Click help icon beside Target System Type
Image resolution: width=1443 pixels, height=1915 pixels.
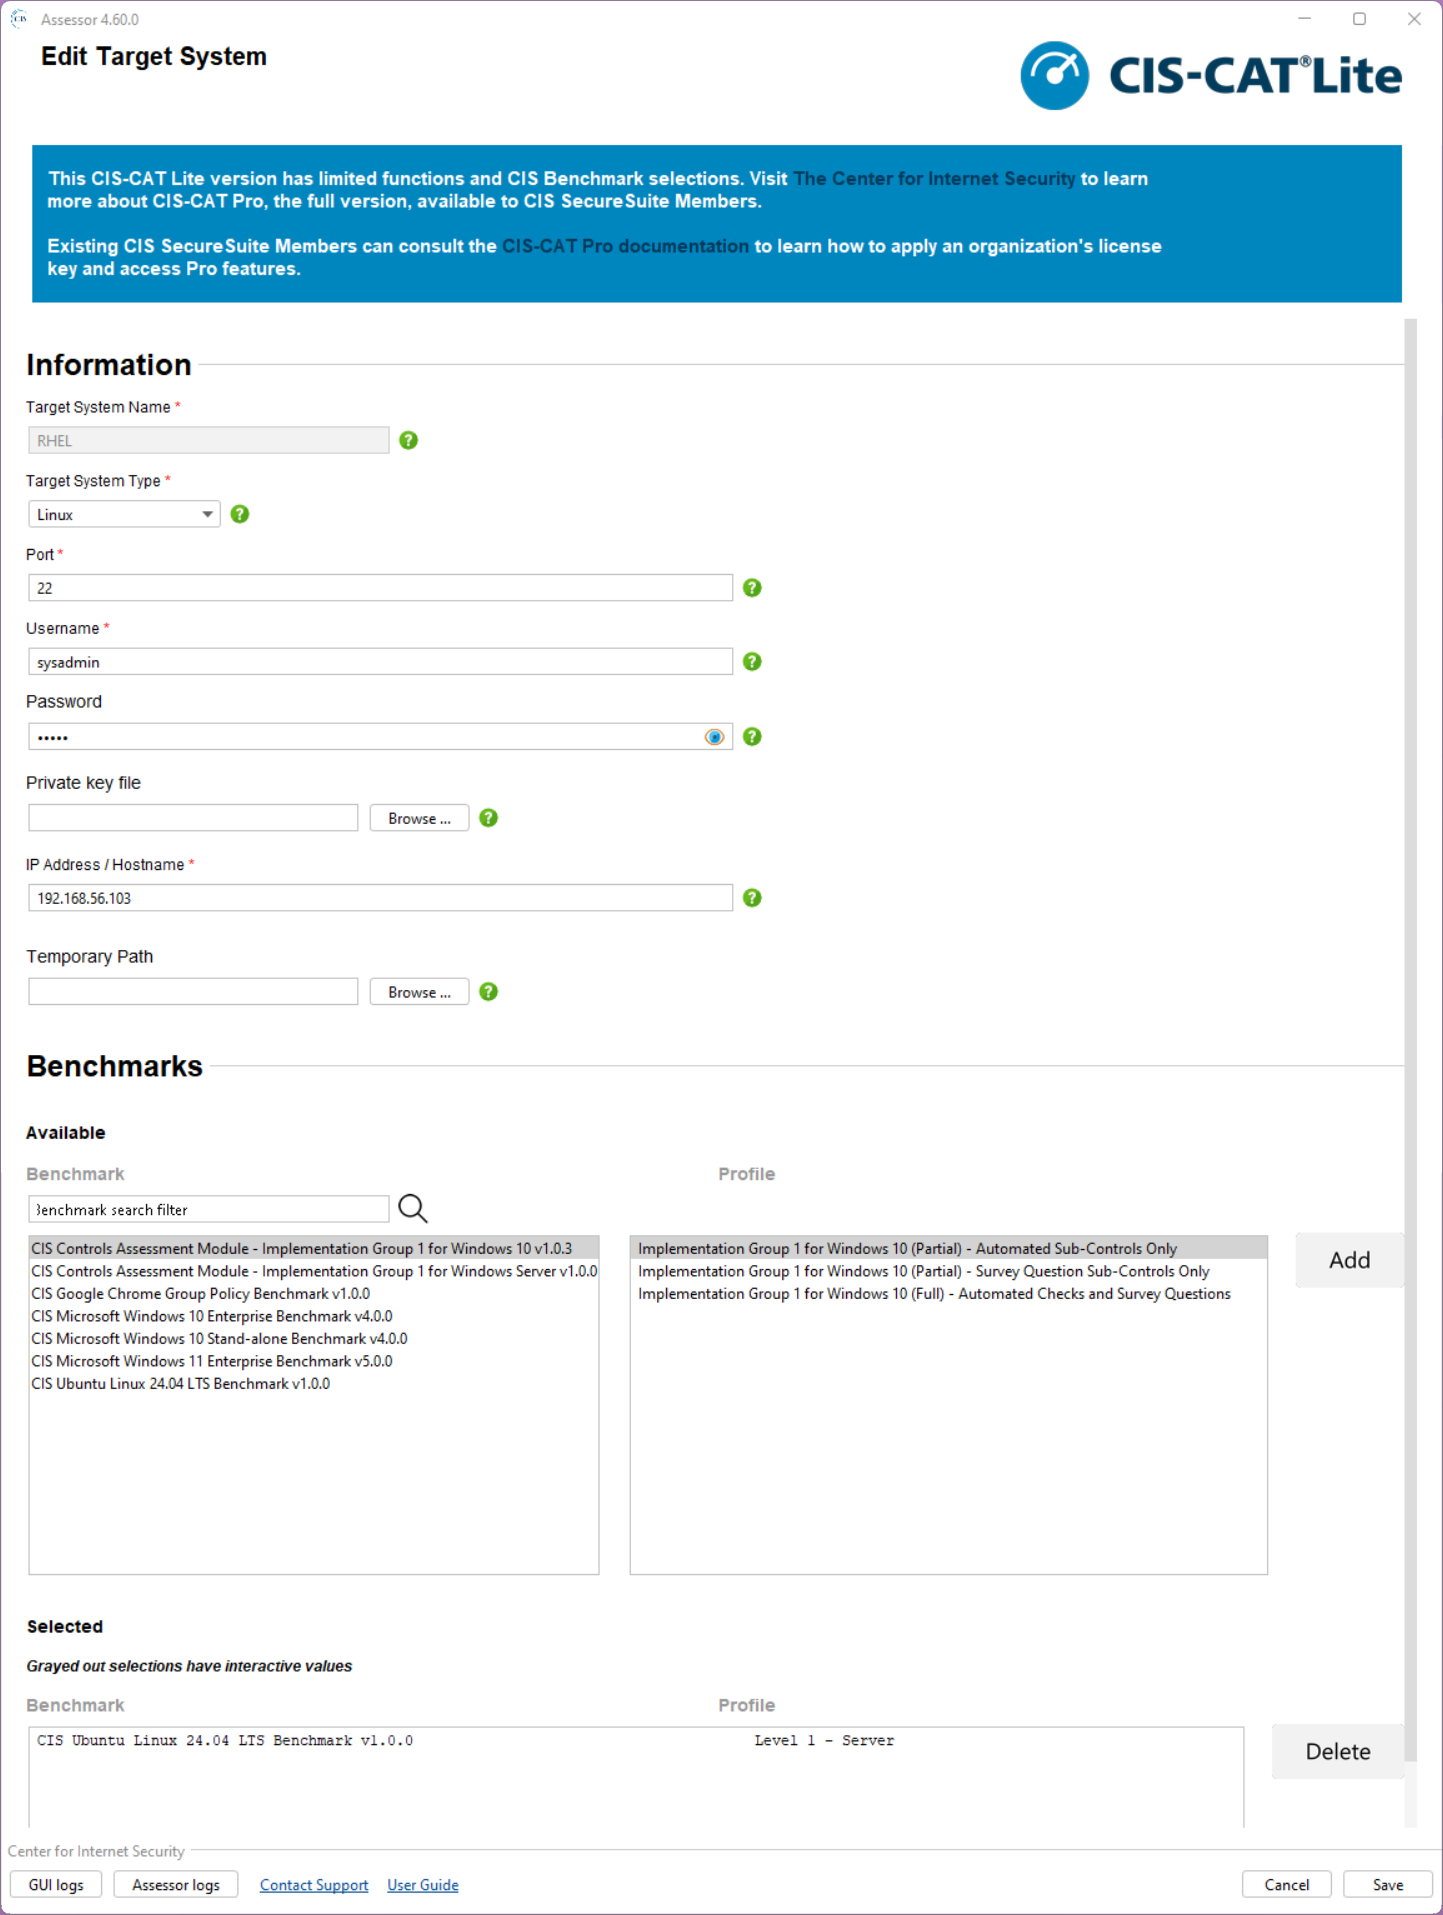pos(240,514)
